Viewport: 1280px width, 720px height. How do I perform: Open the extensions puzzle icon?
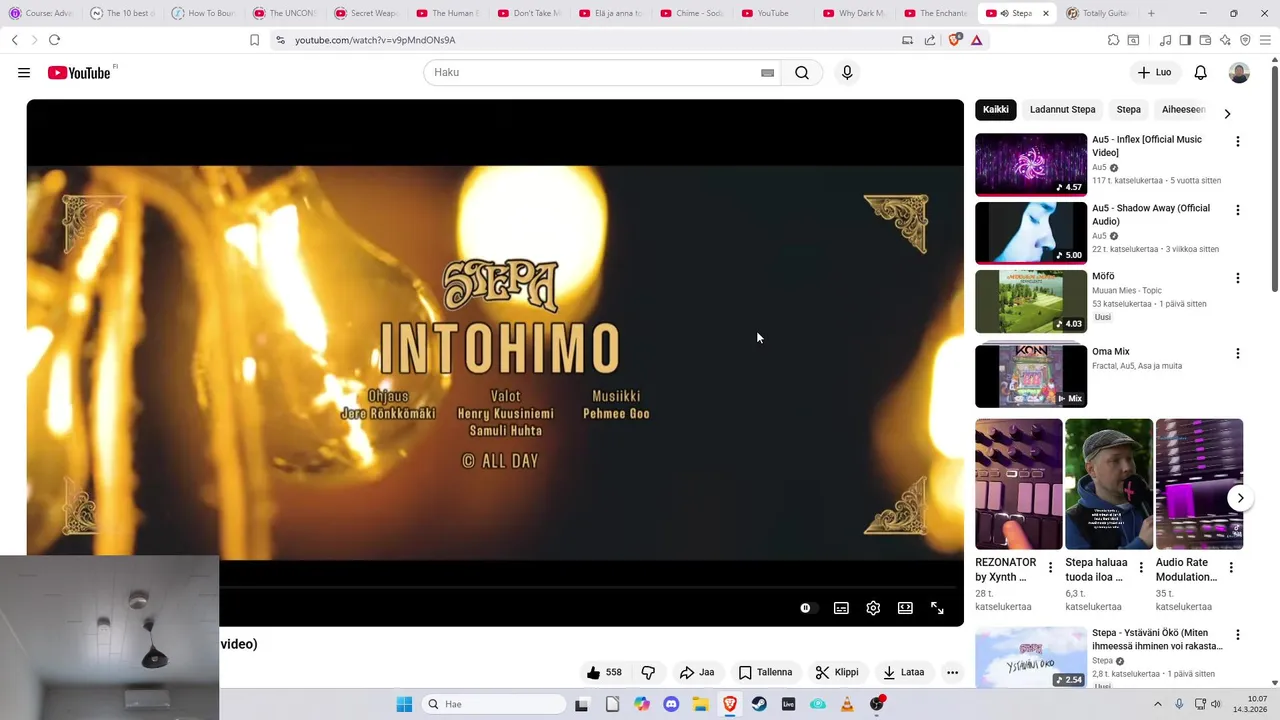click(x=1113, y=40)
